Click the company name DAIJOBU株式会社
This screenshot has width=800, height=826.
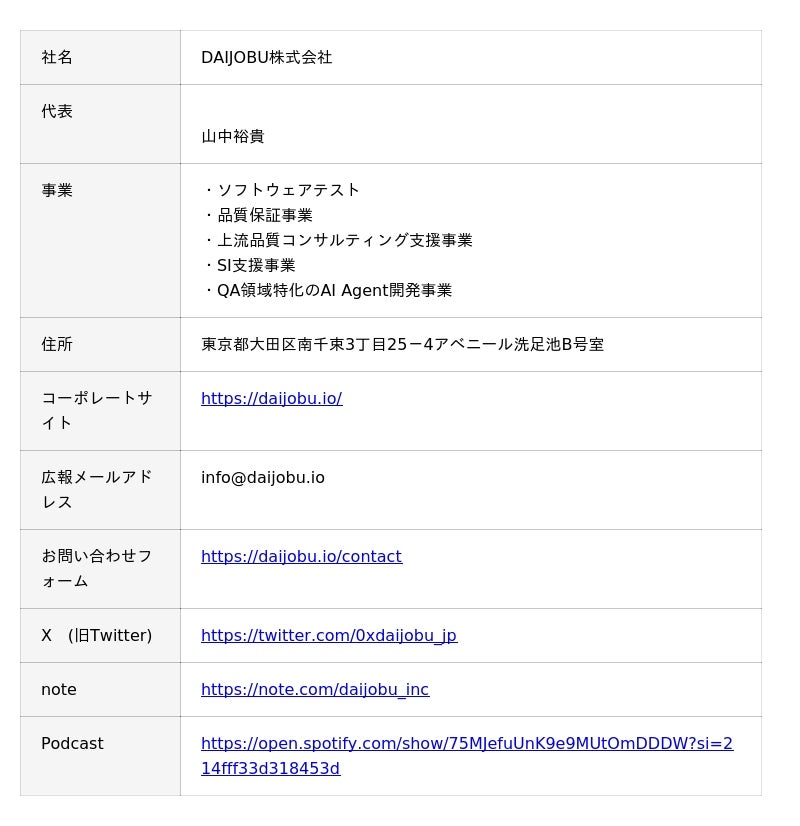click(x=266, y=57)
